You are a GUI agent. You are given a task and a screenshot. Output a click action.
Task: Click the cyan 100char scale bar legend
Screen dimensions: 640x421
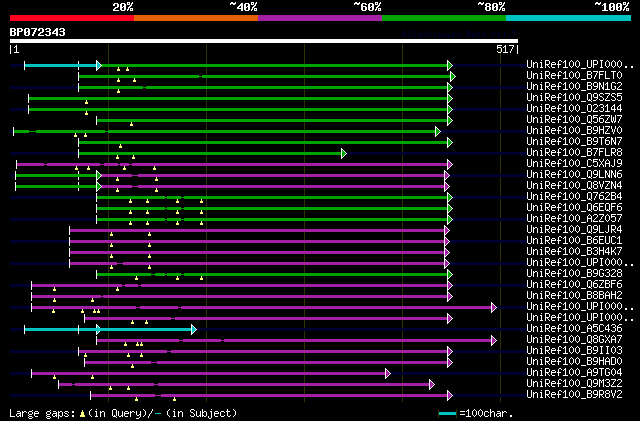point(447,414)
